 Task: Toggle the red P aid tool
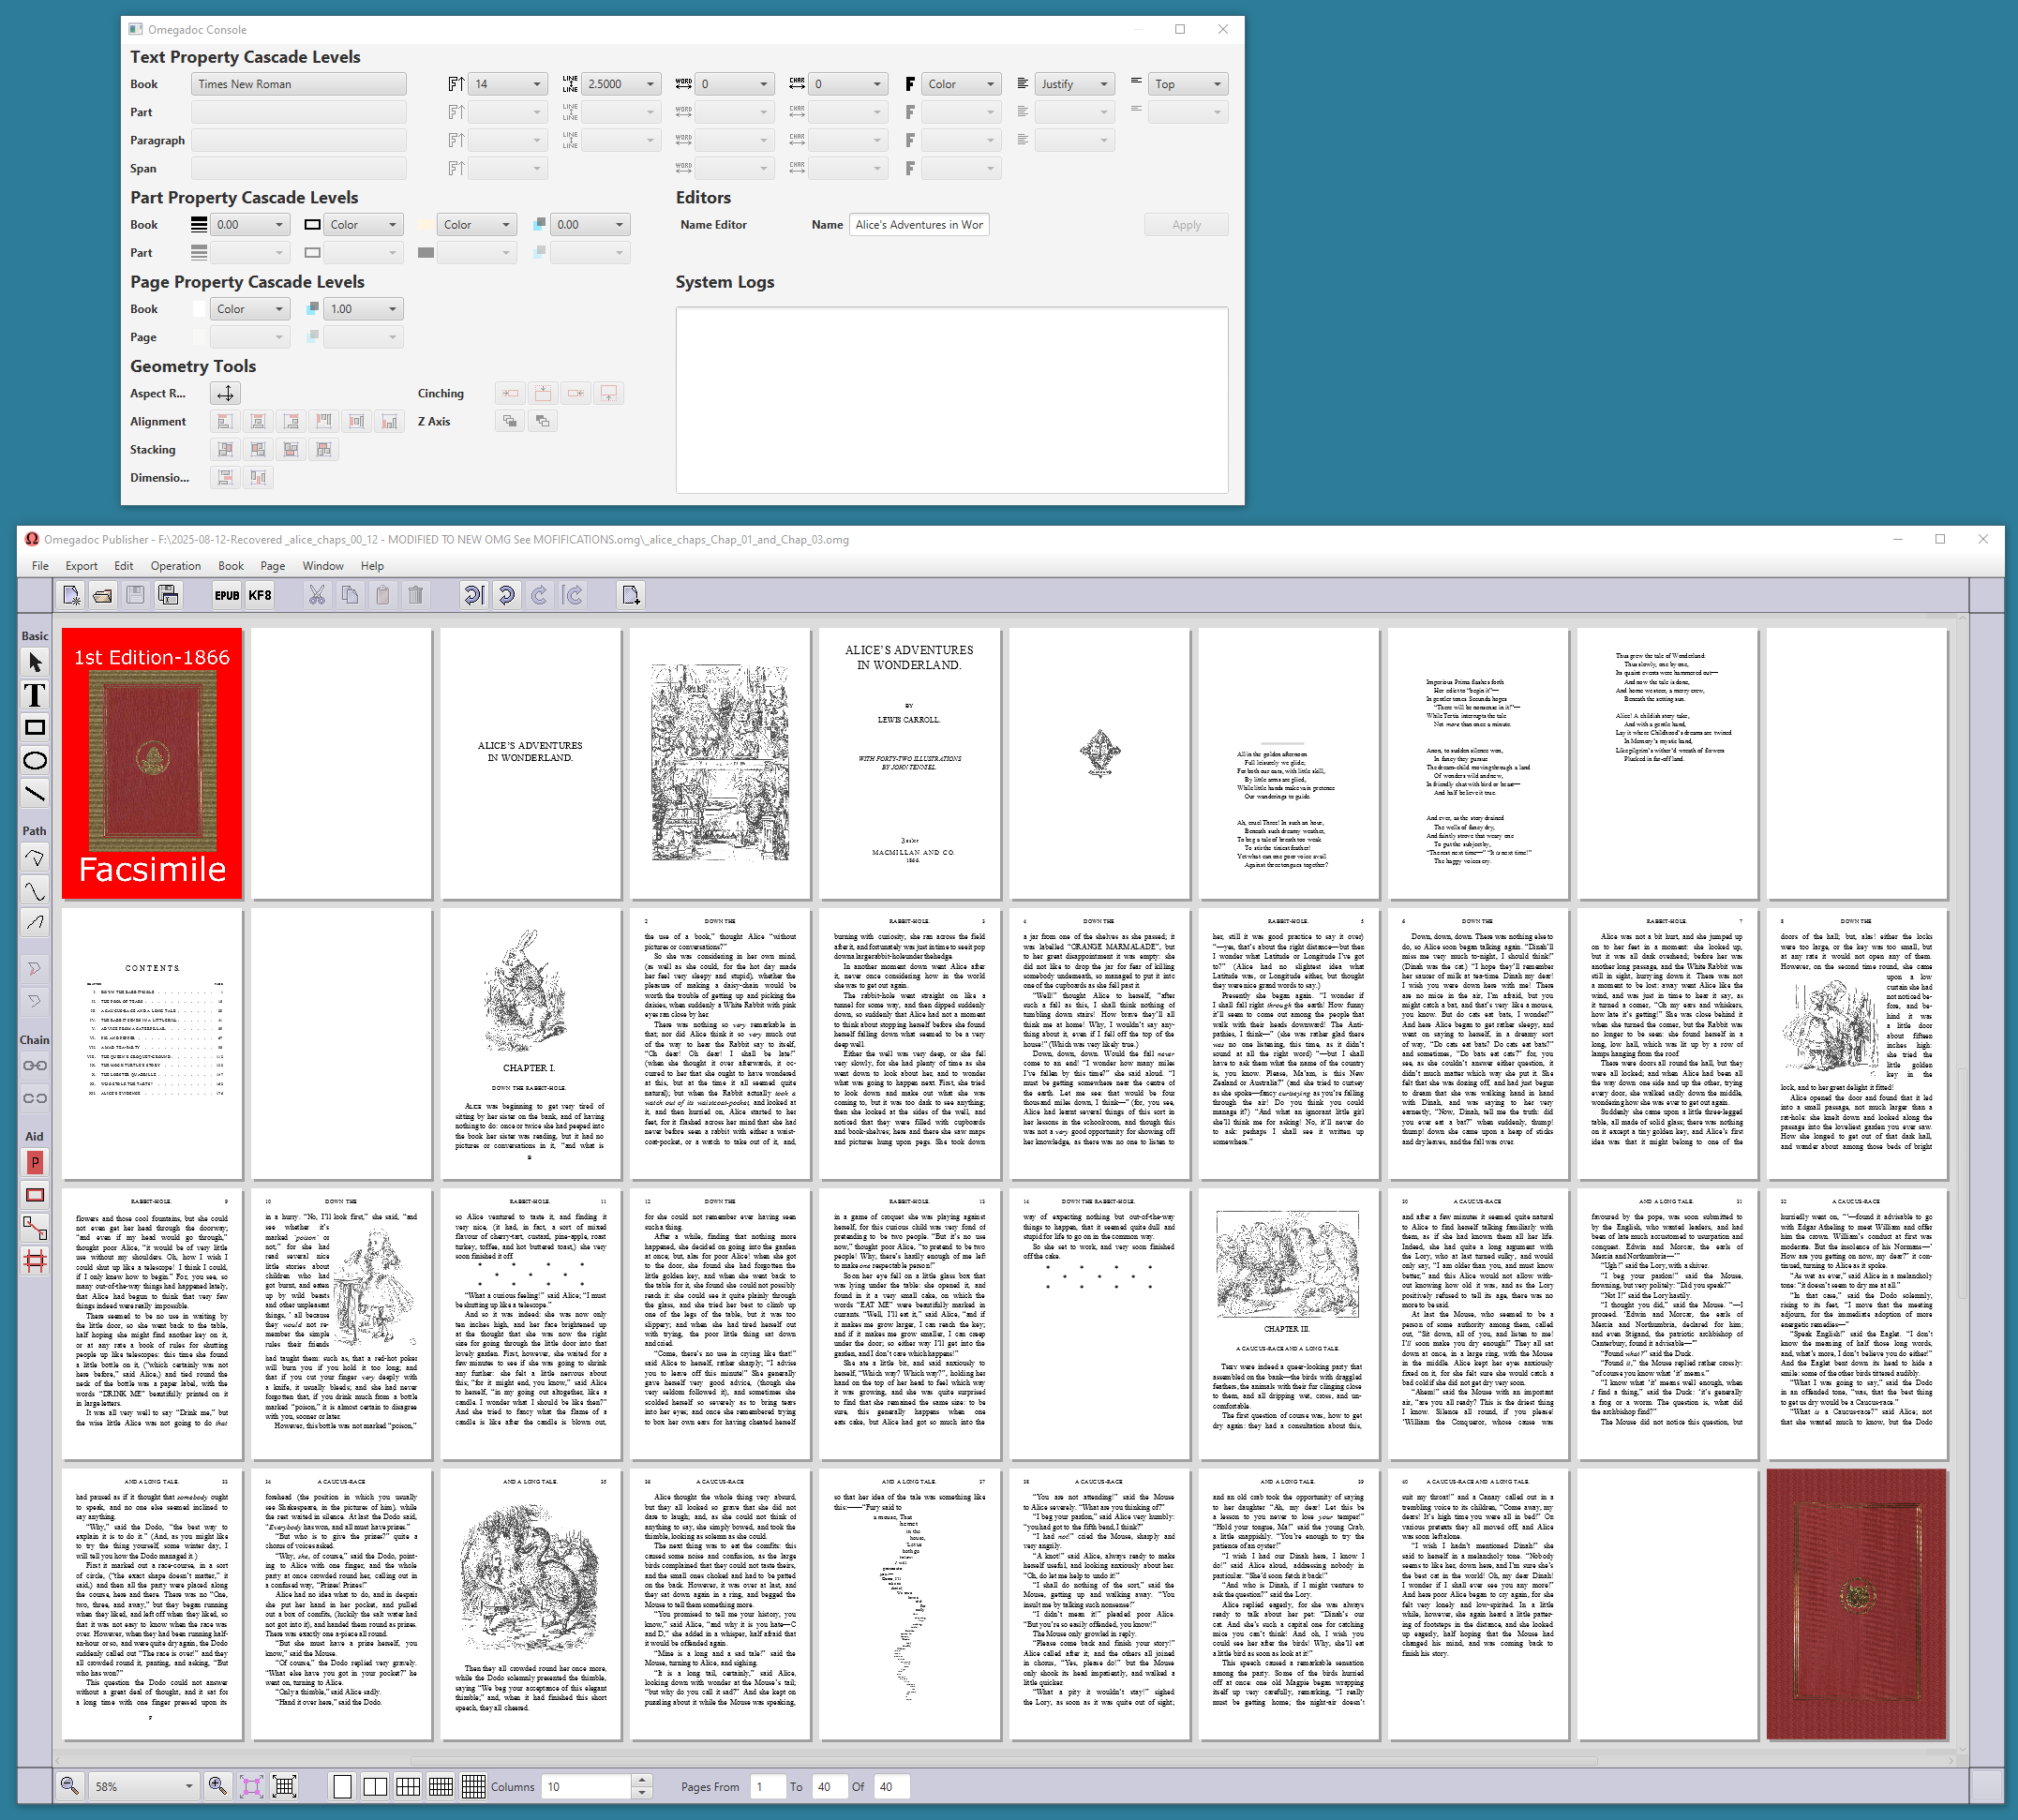pyautogui.click(x=35, y=1162)
